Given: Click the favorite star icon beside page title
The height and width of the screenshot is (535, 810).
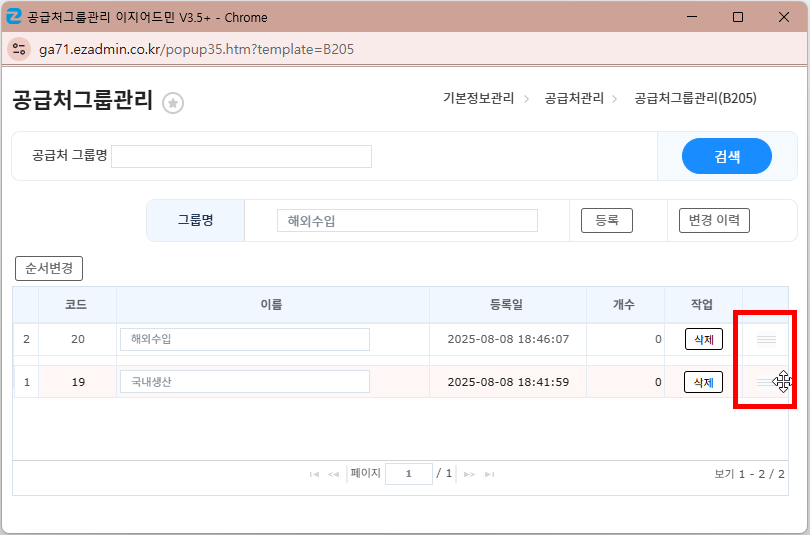Looking at the screenshot, I should pos(173,103).
